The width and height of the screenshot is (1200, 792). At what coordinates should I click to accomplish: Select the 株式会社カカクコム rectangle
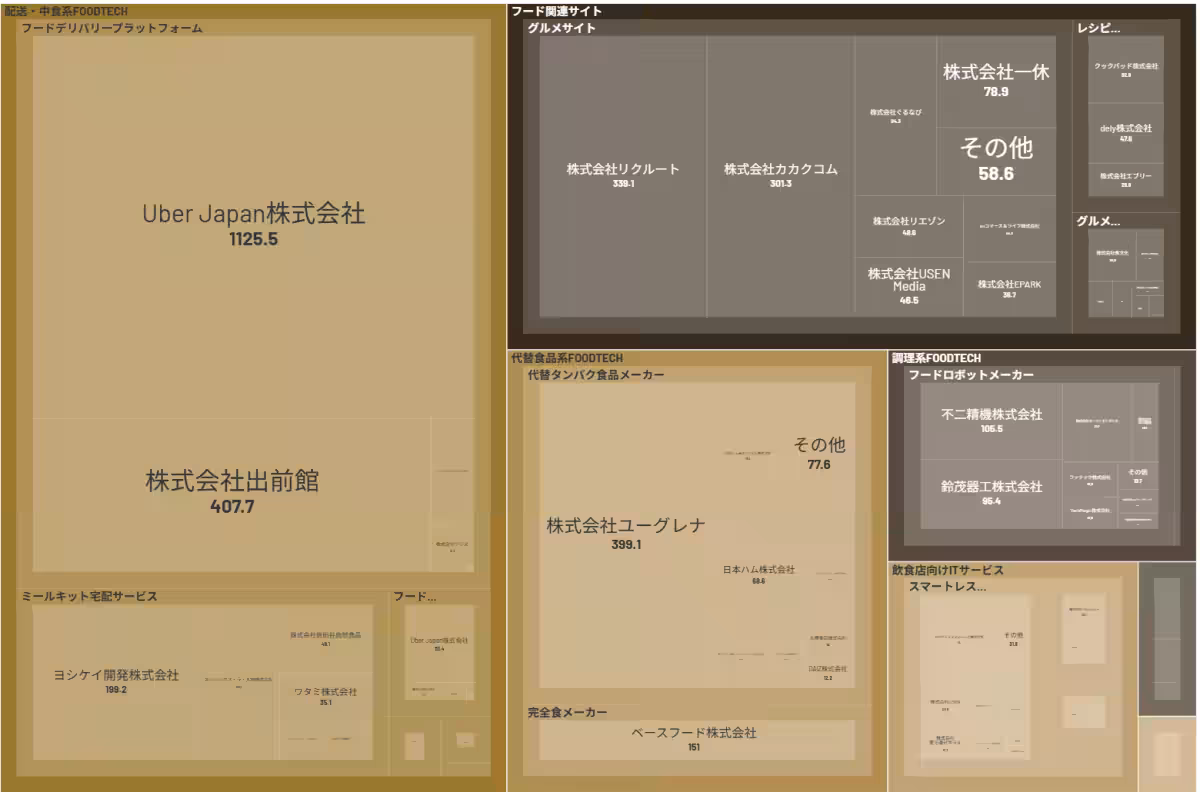(x=782, y=170)
